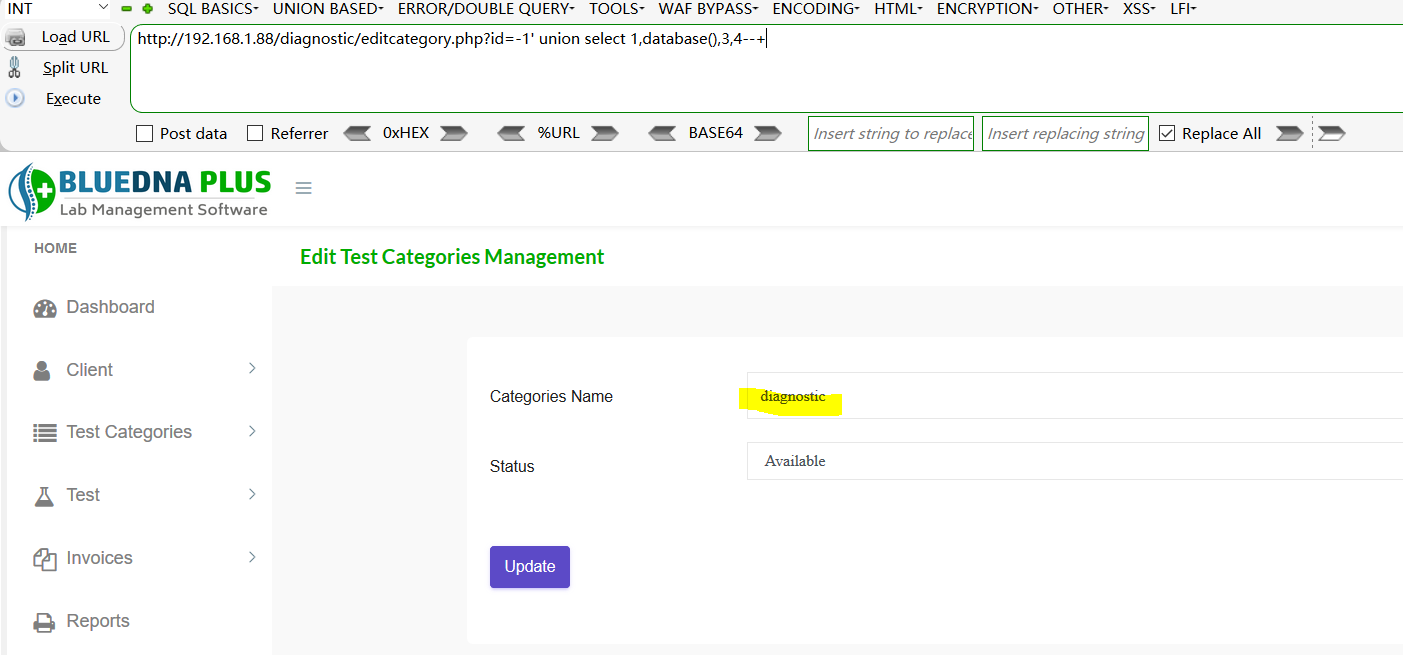Open the LFI menu
This screenshot has width=1403, height=655.
click(1183, 8)
